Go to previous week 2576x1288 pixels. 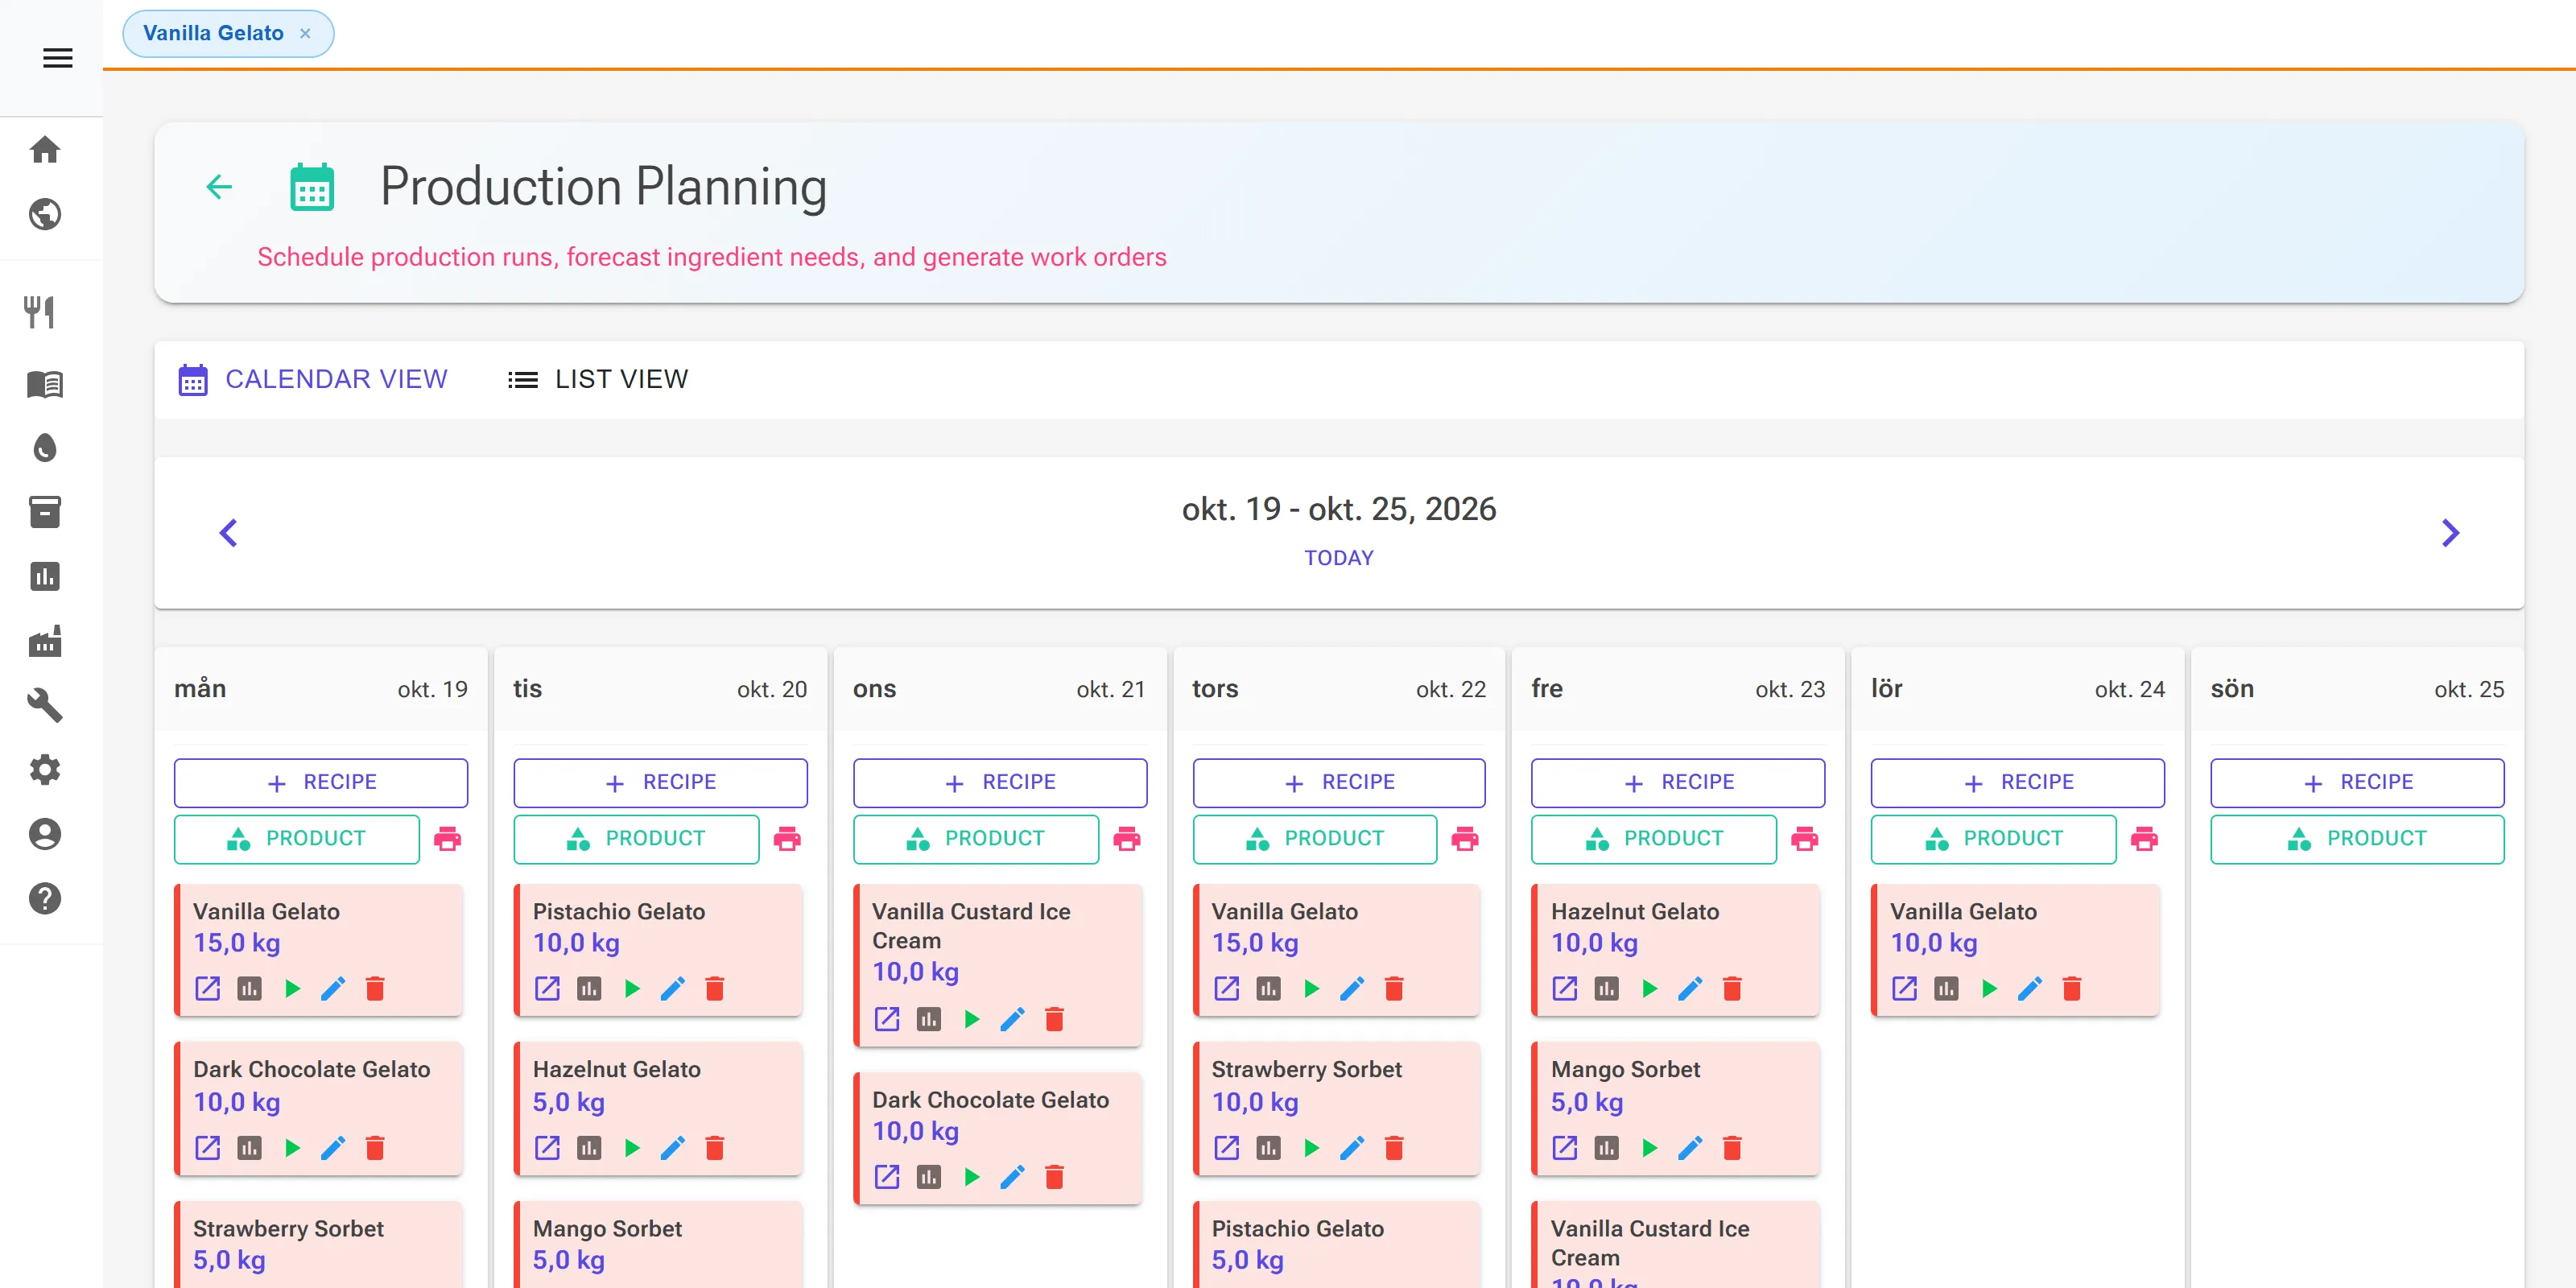[228, 533]
